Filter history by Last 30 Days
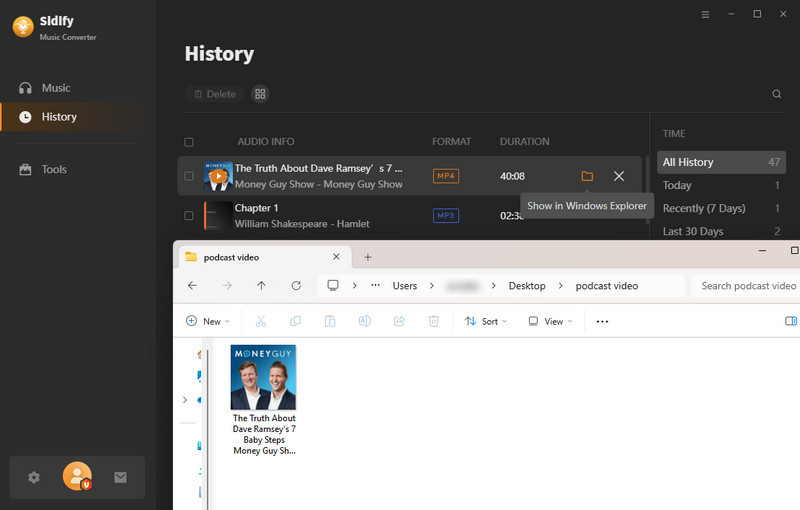Screen dimensions: 800x510 pos(721,231)
